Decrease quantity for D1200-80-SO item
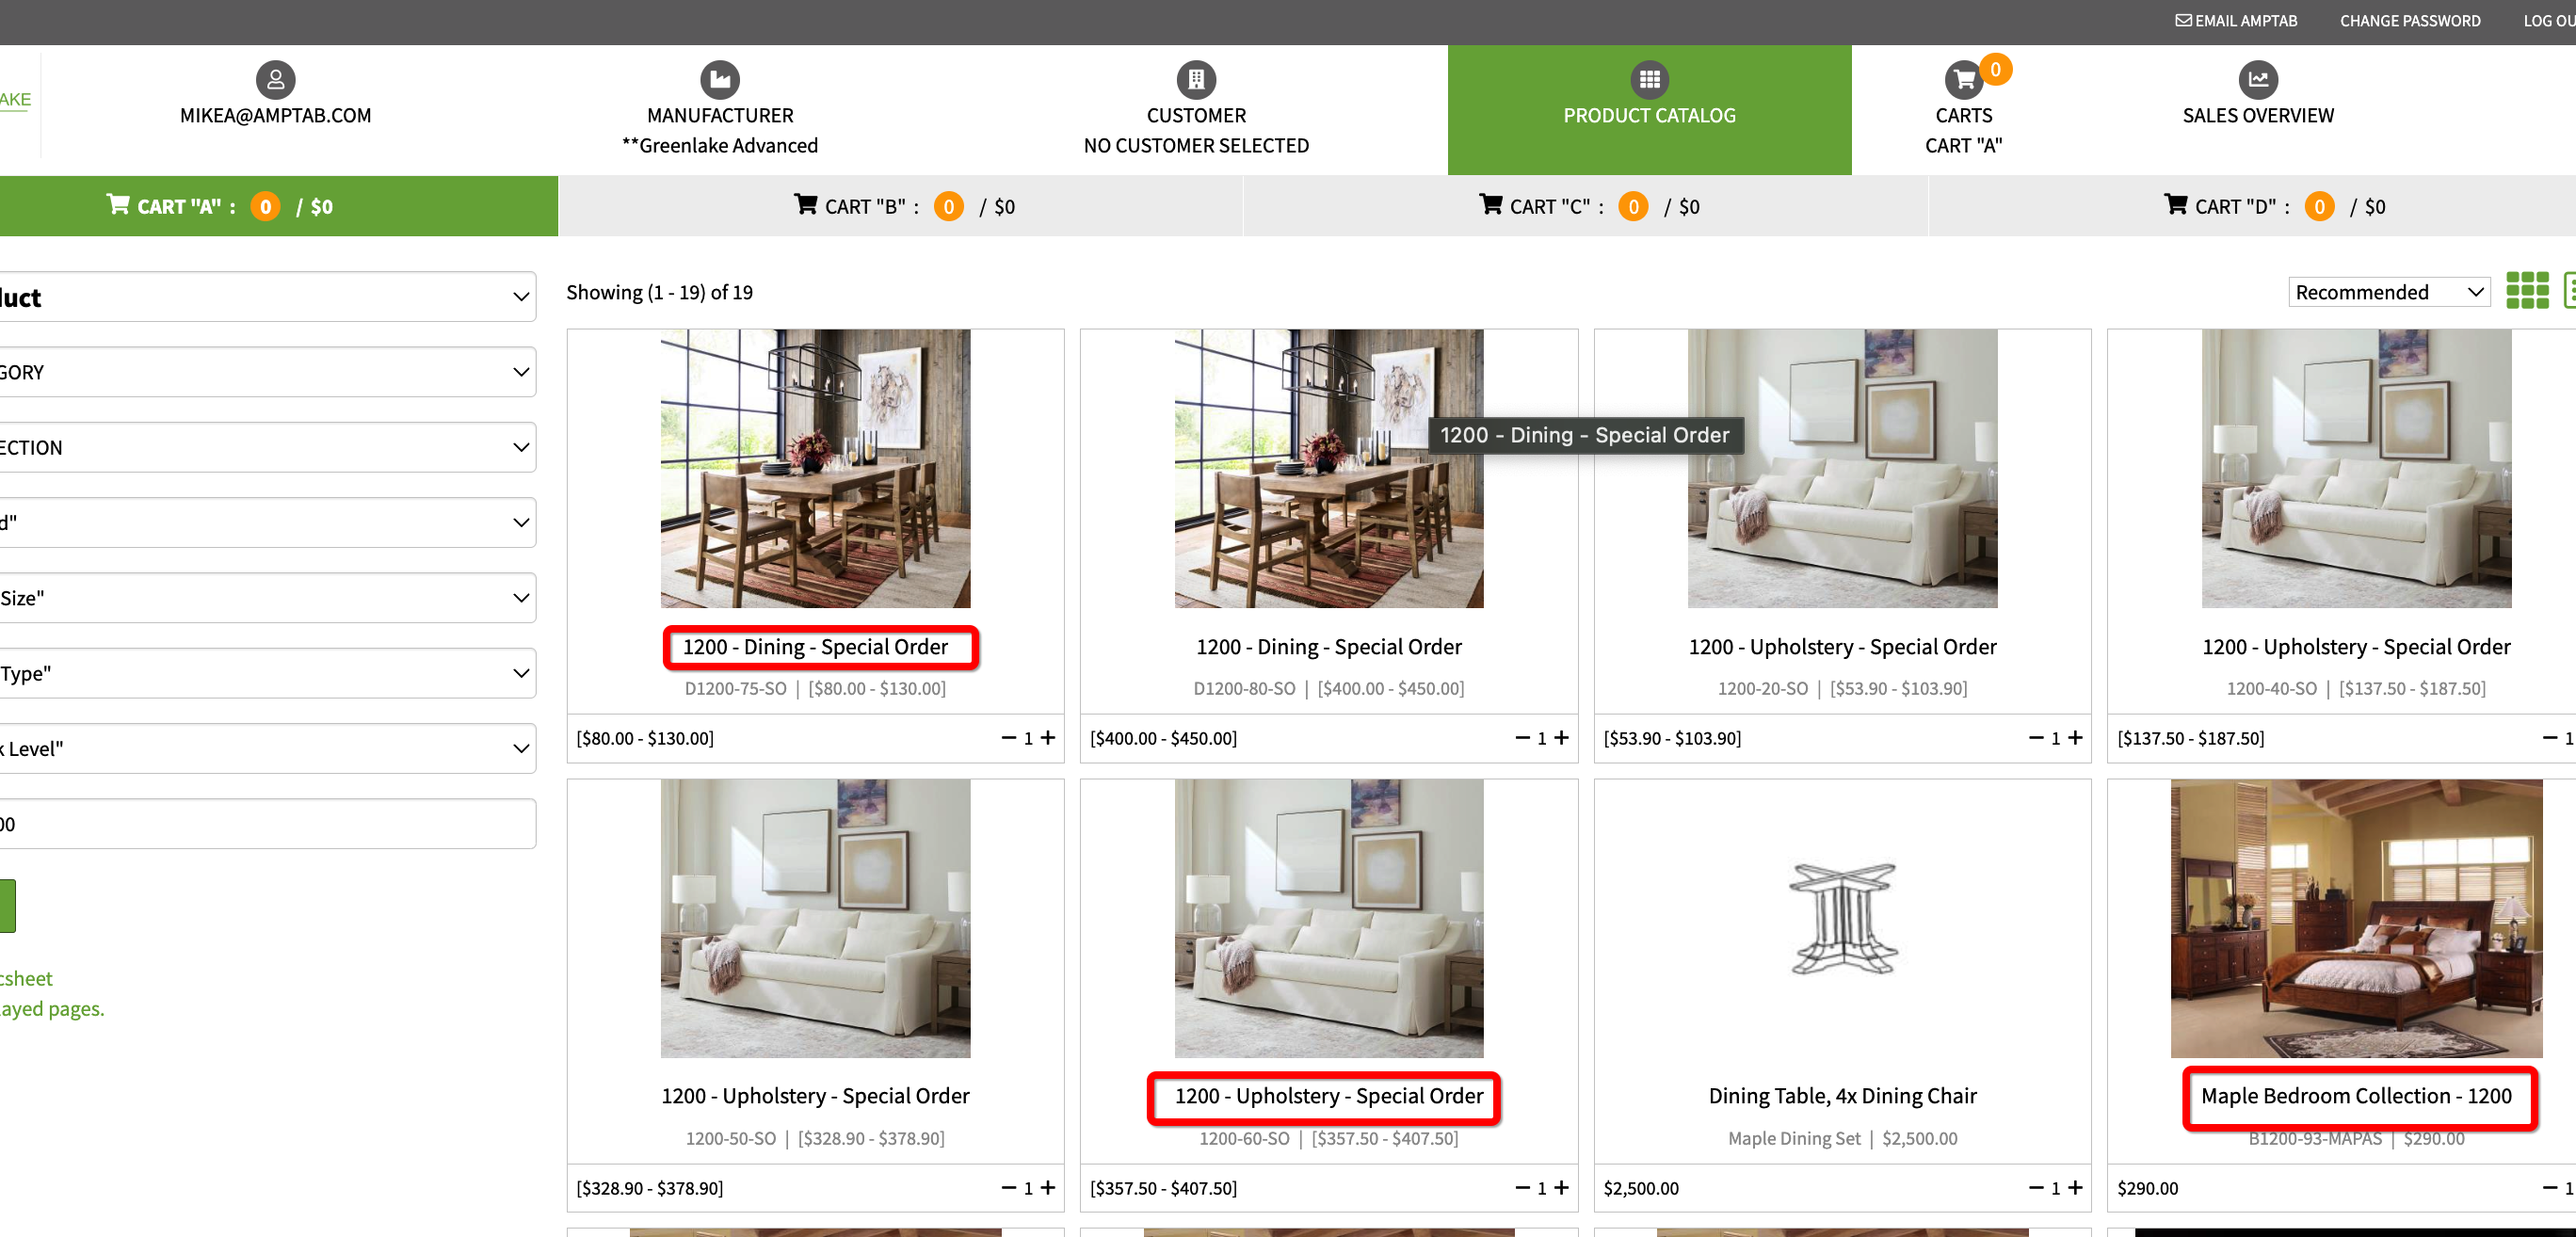2576x1237 pixels. tap(1522, 738)
